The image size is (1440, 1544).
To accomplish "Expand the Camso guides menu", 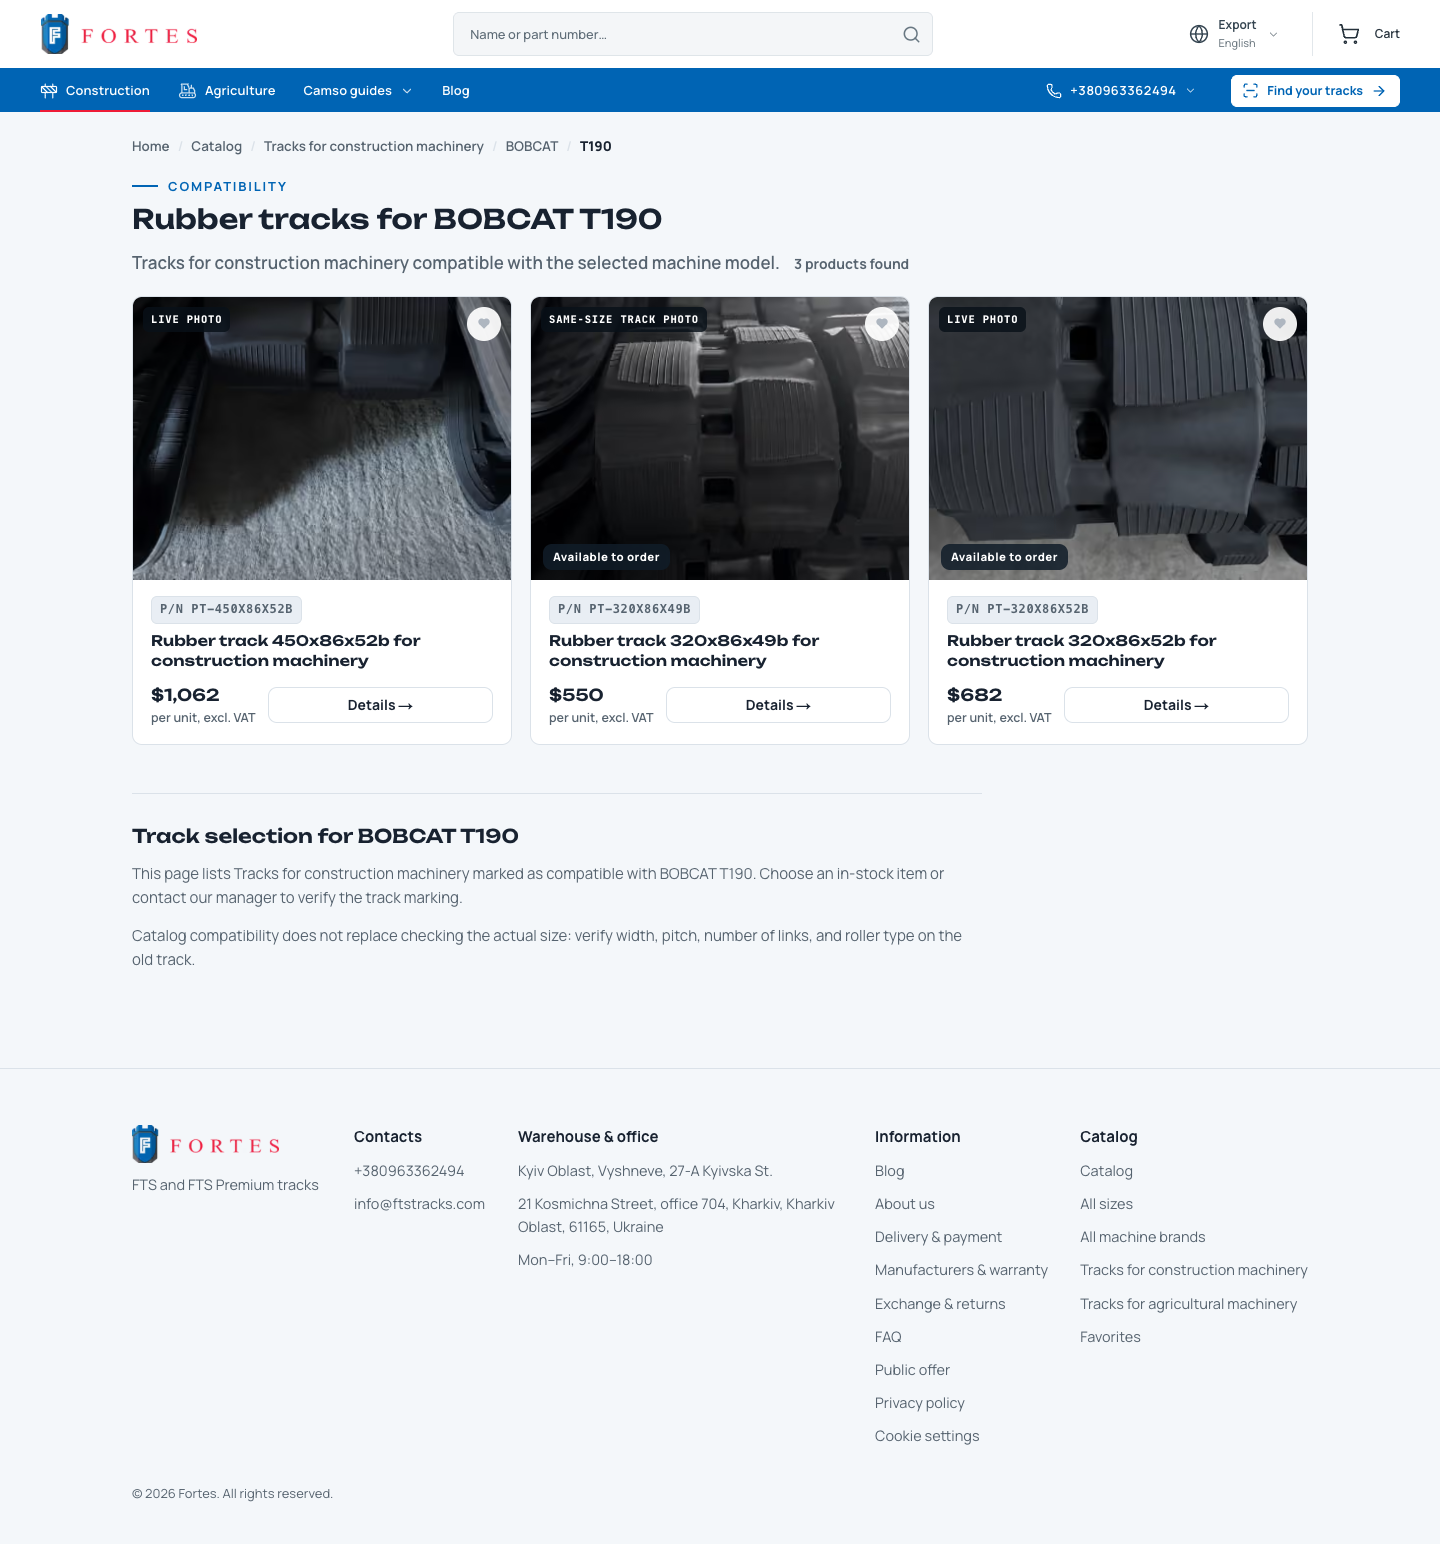I will (x=357, y=91).
